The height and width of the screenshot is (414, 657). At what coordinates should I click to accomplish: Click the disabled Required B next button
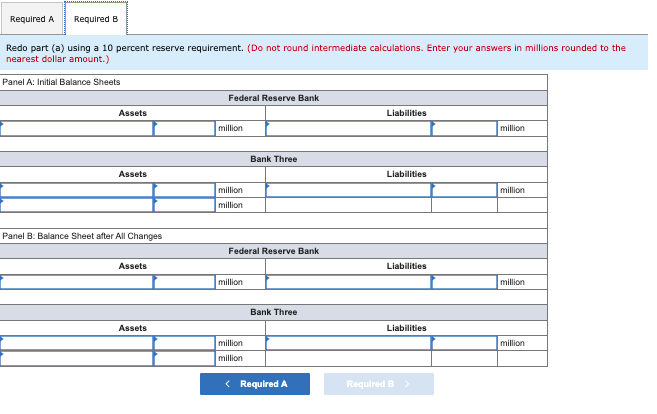point(379,384)
